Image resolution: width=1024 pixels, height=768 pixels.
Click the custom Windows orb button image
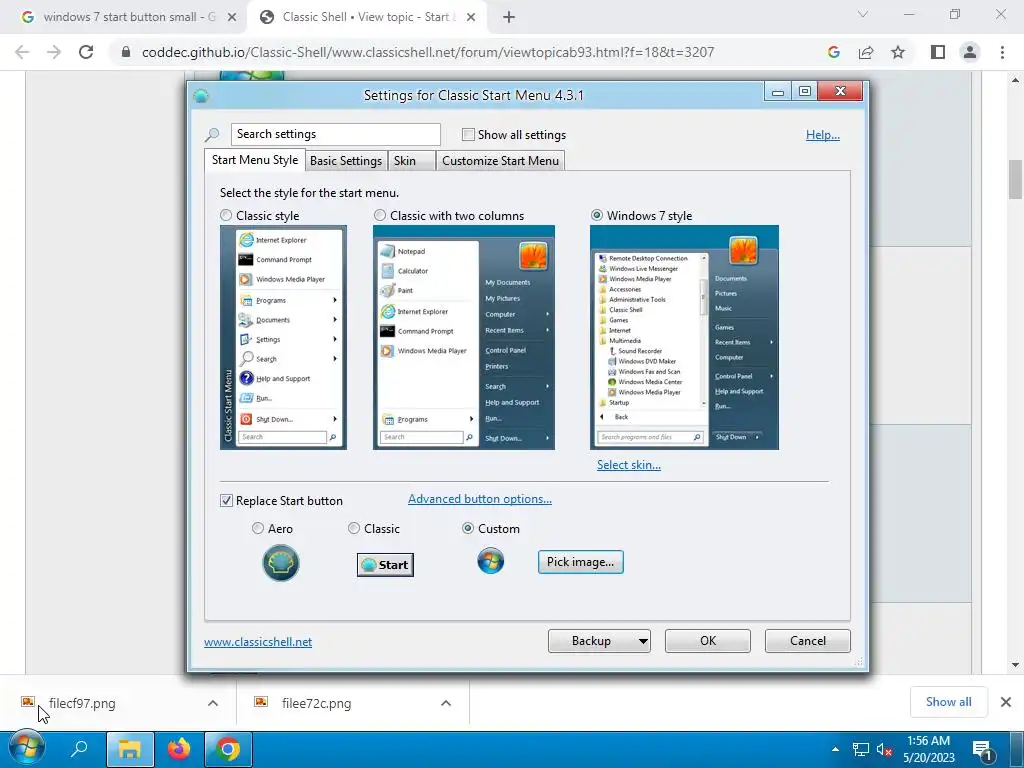490,561
